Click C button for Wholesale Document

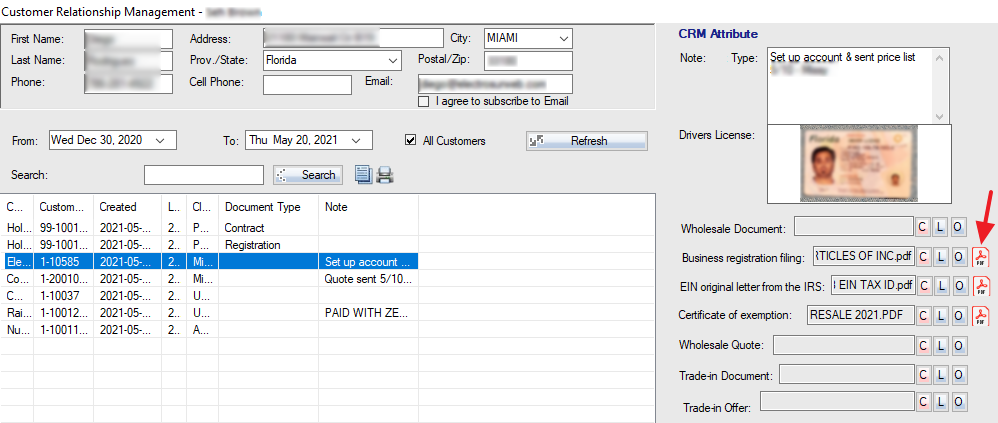coord(923,228)
